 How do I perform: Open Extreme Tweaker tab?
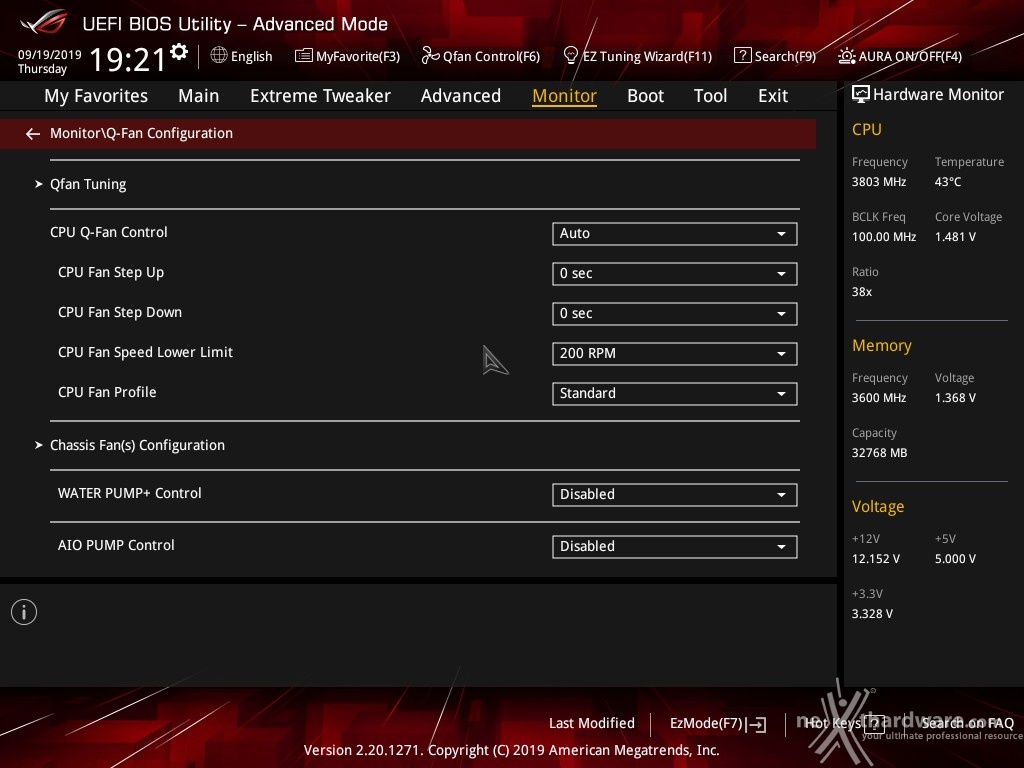pos(320,96)
